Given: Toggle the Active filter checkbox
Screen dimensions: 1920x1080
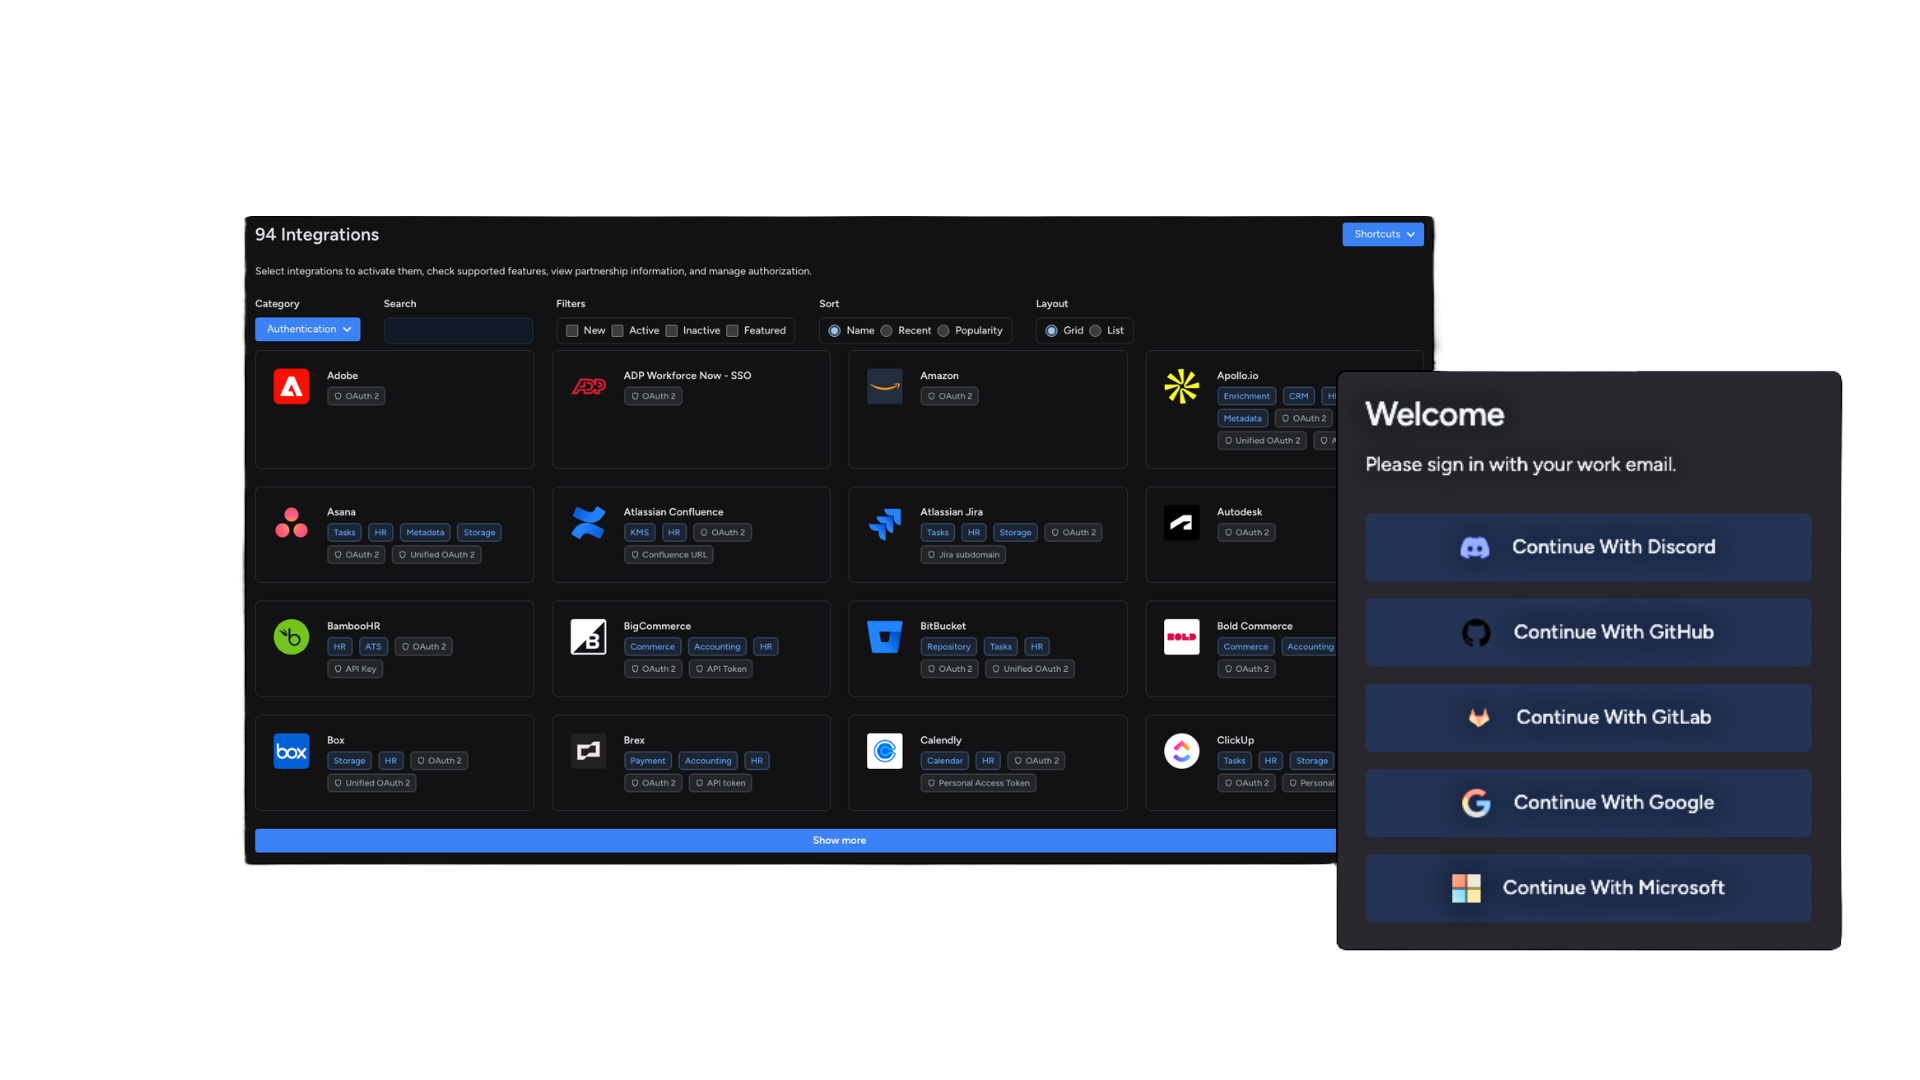Looking at the screenshot, I should (618, 331).
